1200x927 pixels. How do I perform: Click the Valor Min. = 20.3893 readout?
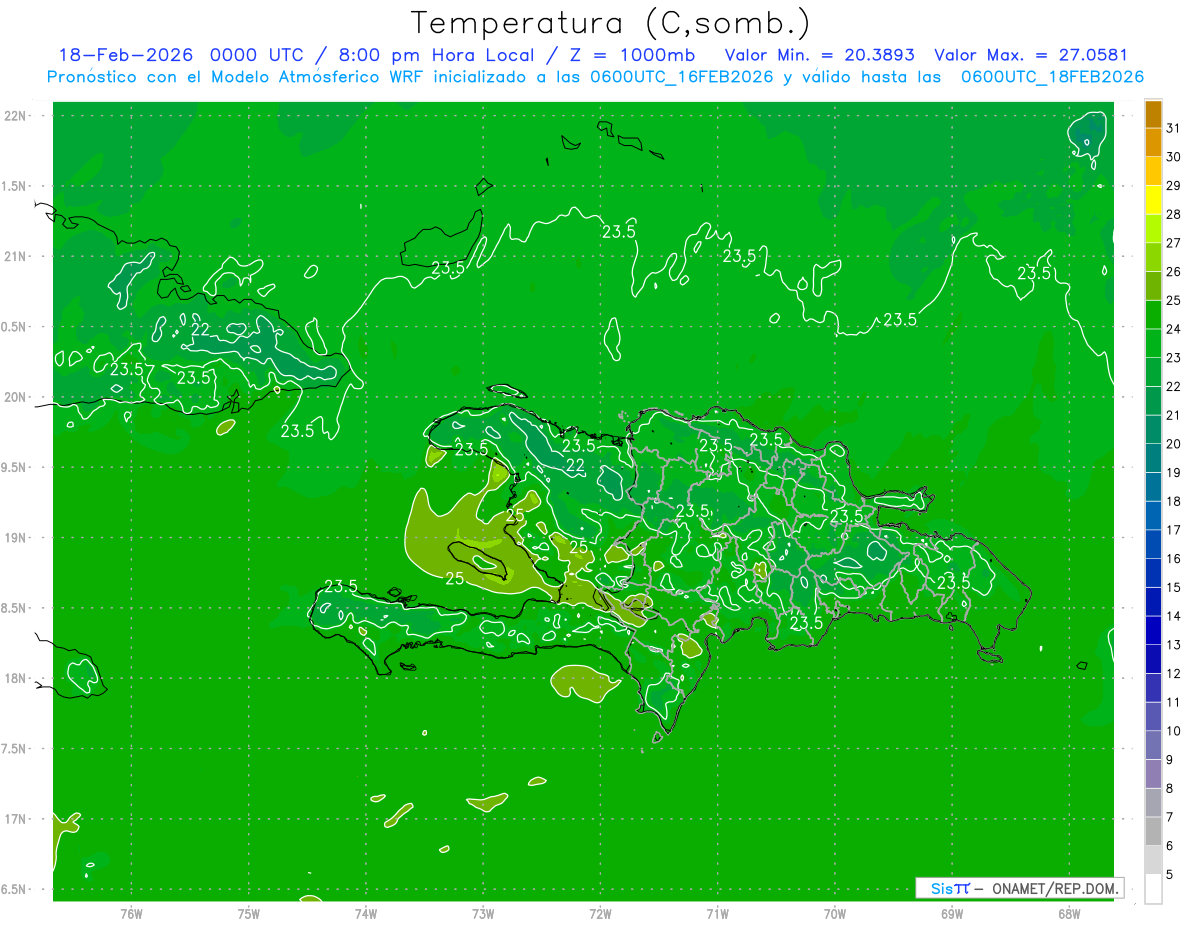(820, 55)
